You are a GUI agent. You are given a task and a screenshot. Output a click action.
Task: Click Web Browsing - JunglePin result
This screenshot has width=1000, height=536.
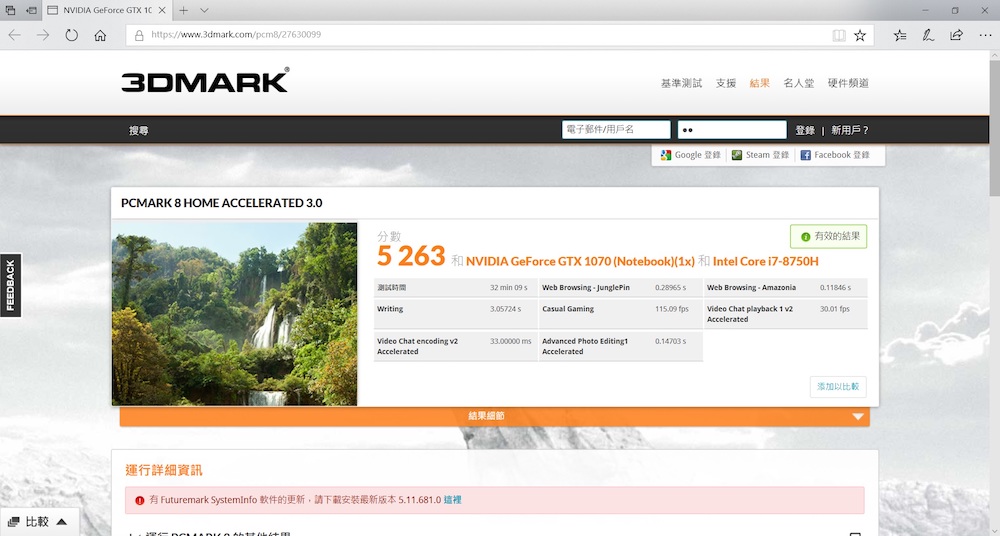[621, 287]
